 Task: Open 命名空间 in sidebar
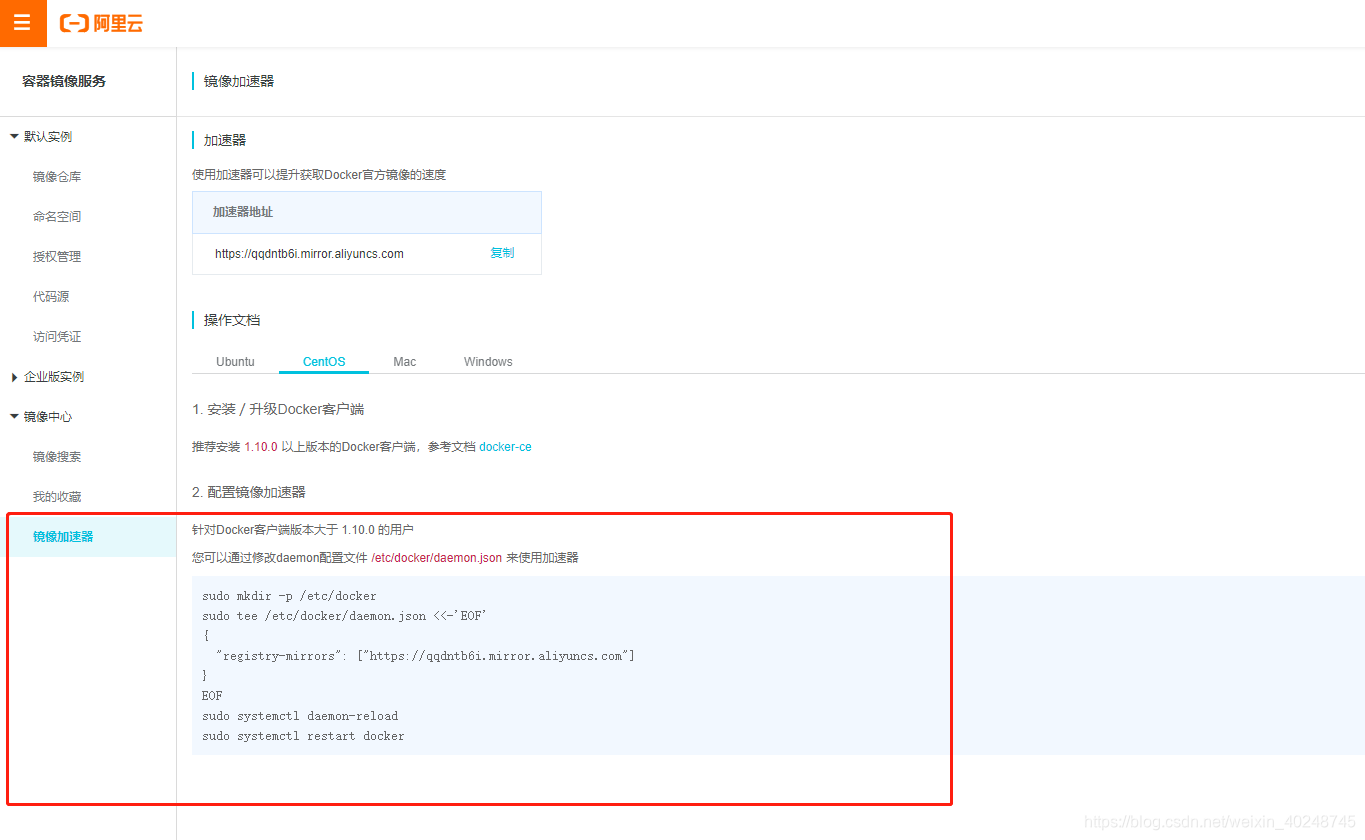point(57,217)
